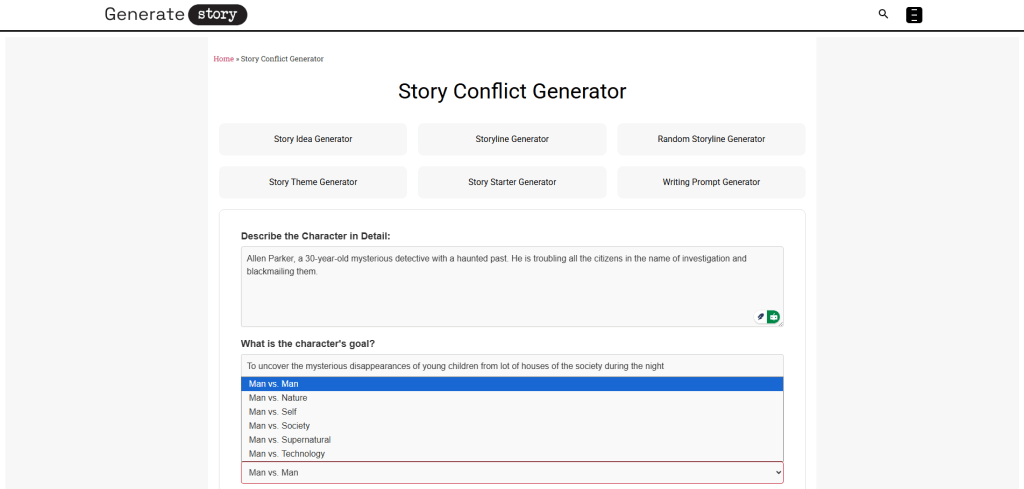
Task: Choose Man vs. Nature from the list
Action: [x=512, y=398]
